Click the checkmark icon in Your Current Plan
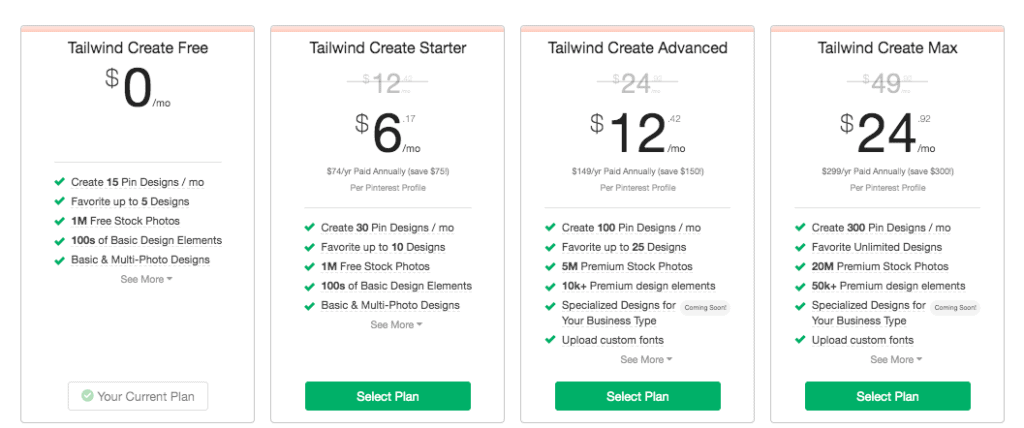This screenshot has width=1024, height=428. (87, 395)
